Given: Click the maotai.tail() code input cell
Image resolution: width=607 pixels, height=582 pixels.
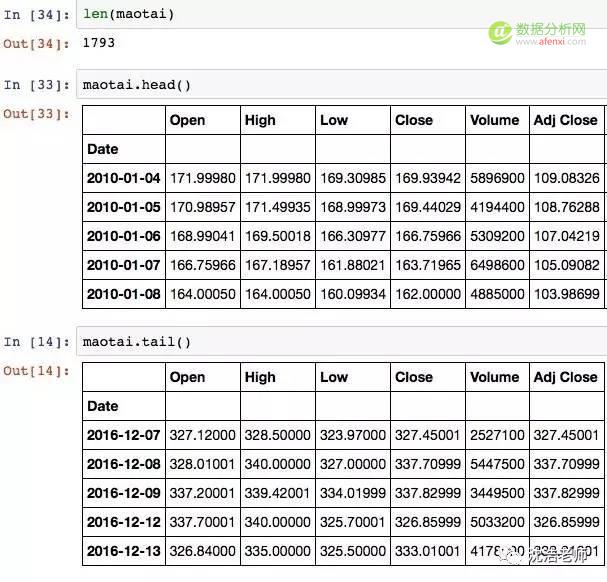Looking at the screenshot, I should tap(341, 341).
